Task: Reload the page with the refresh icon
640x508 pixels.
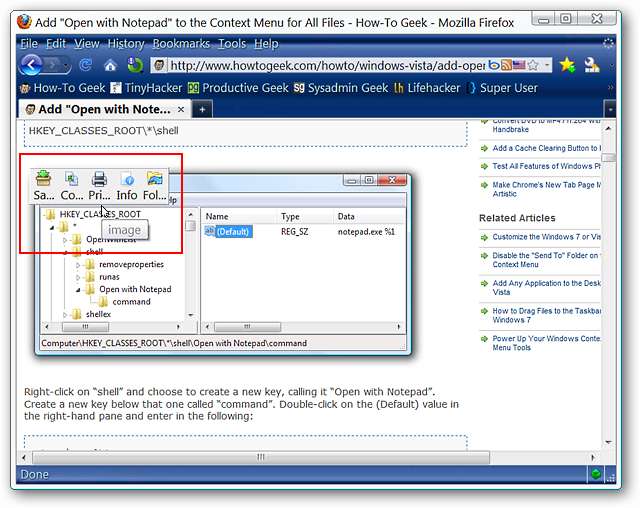Action: 86,65
